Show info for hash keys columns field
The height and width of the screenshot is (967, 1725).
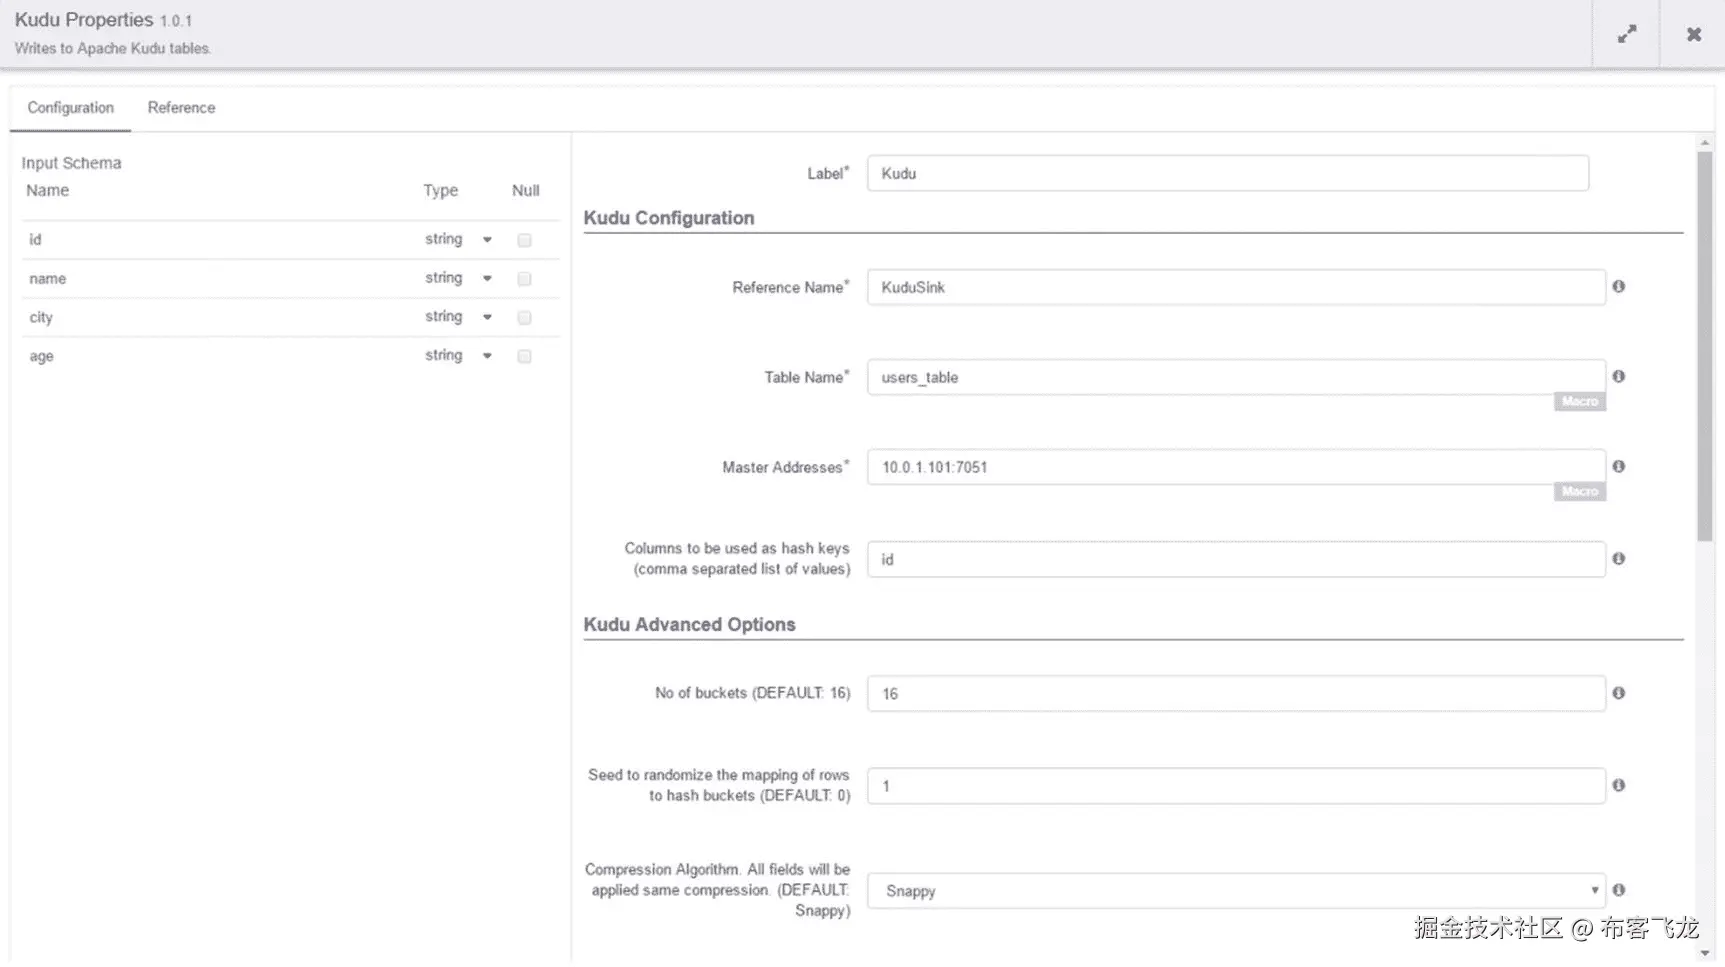tap(1618, 559)
